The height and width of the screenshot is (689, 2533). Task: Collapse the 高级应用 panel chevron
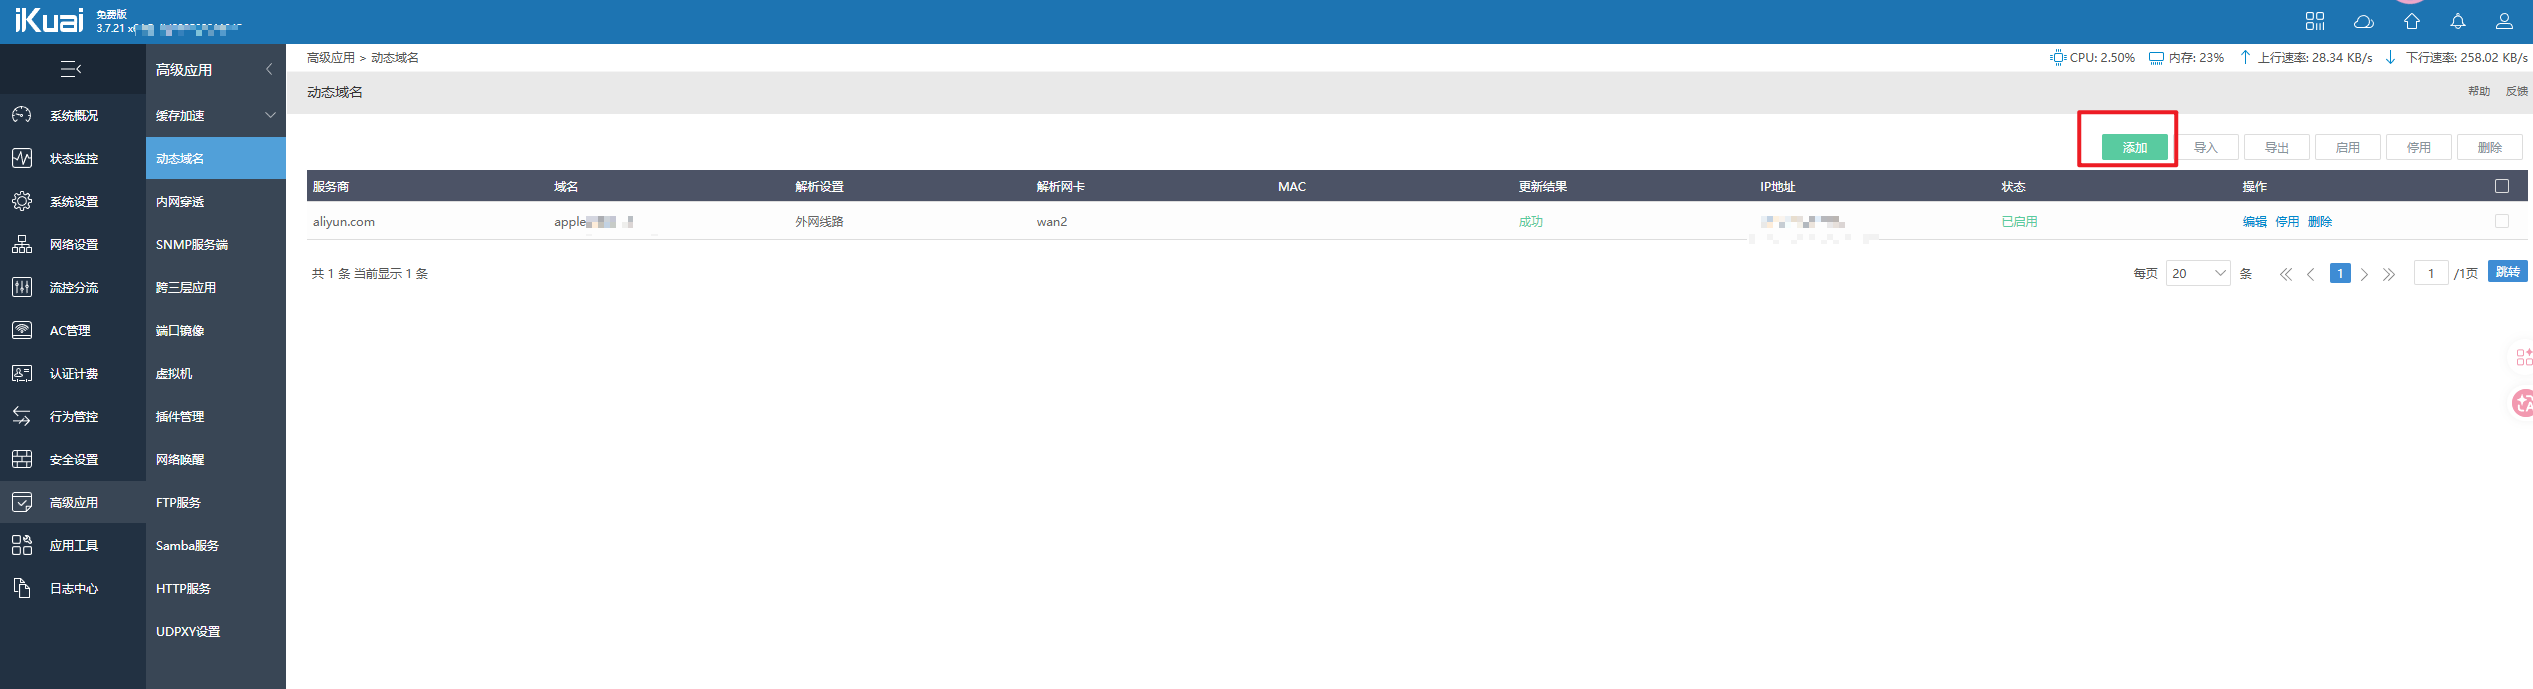(268, 69)
